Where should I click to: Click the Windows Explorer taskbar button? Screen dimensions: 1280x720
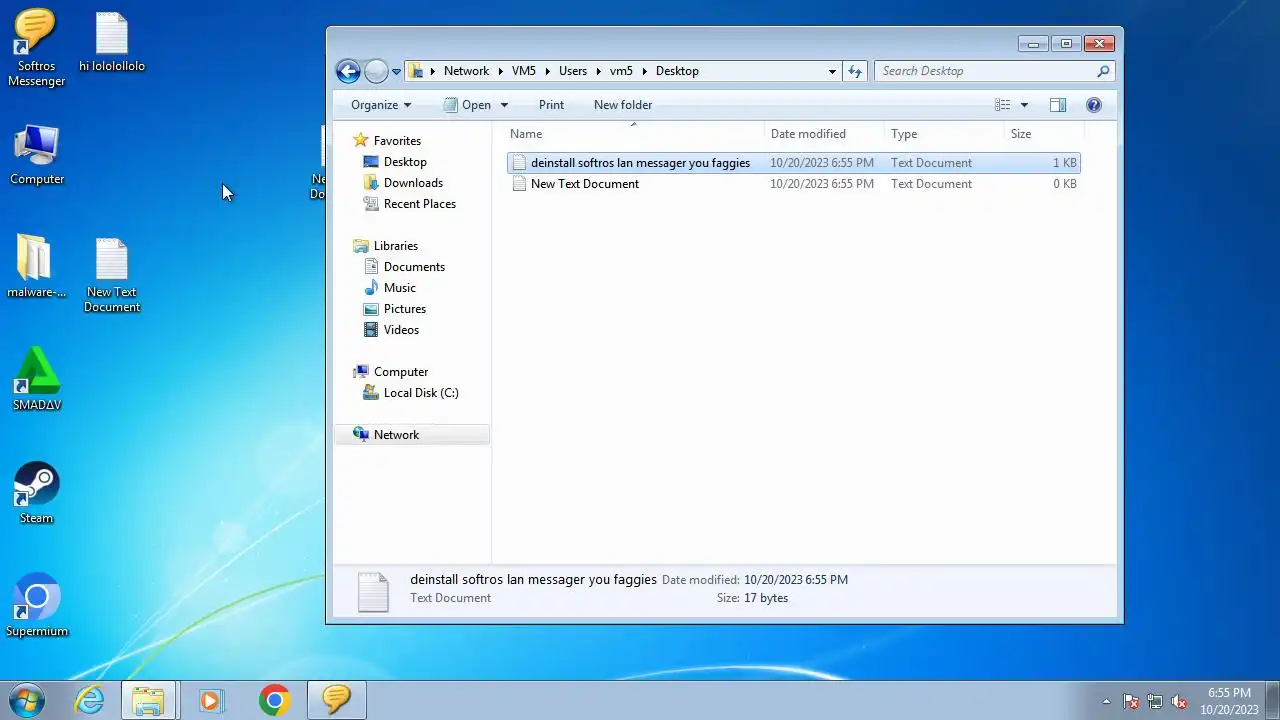point(149,700)
